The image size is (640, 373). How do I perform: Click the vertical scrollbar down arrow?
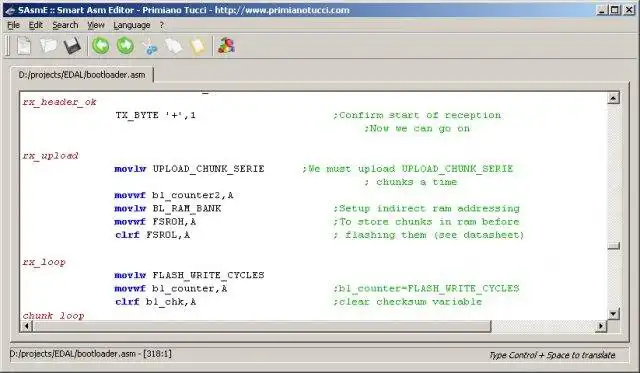tap(613, 313)
